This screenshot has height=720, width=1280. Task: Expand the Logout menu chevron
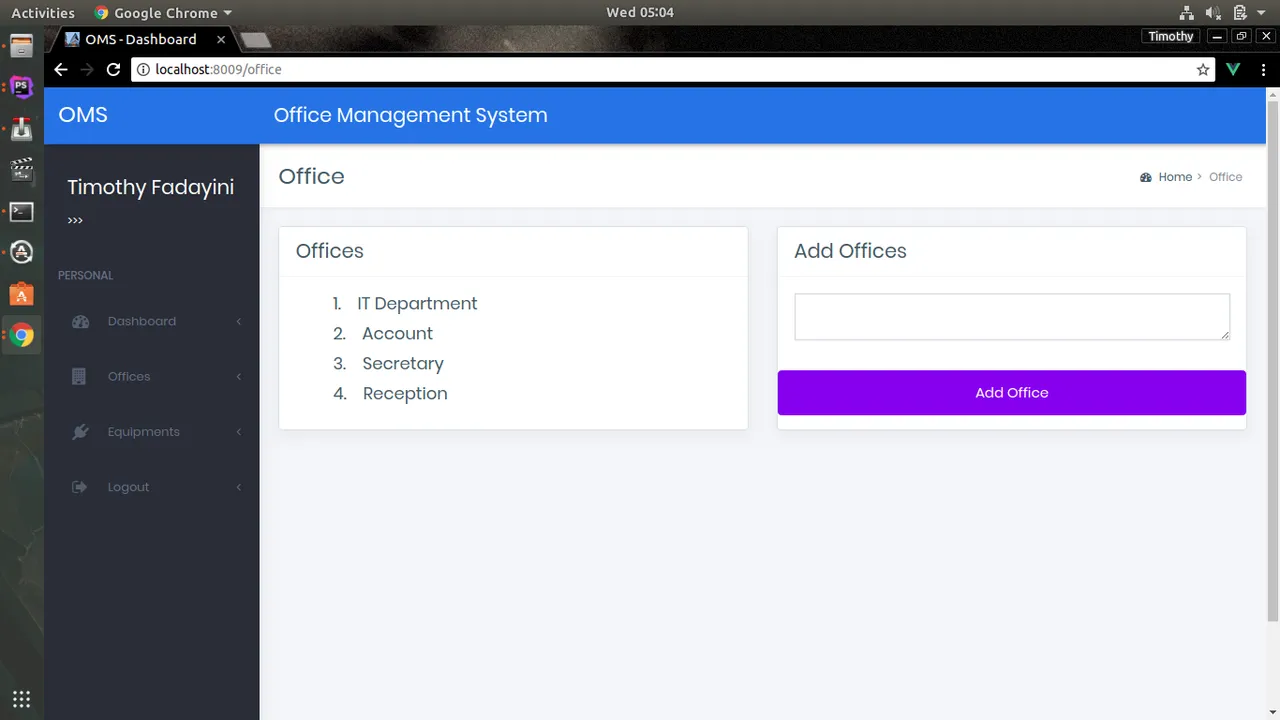coord(239,487)
